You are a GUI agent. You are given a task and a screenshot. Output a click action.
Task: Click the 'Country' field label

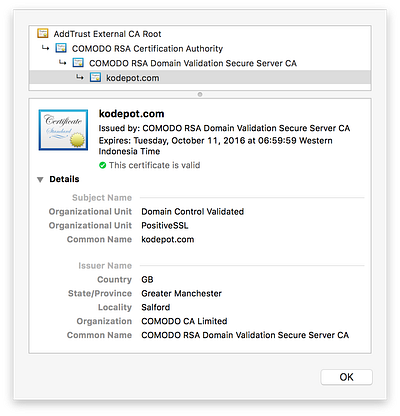(115, 279)
